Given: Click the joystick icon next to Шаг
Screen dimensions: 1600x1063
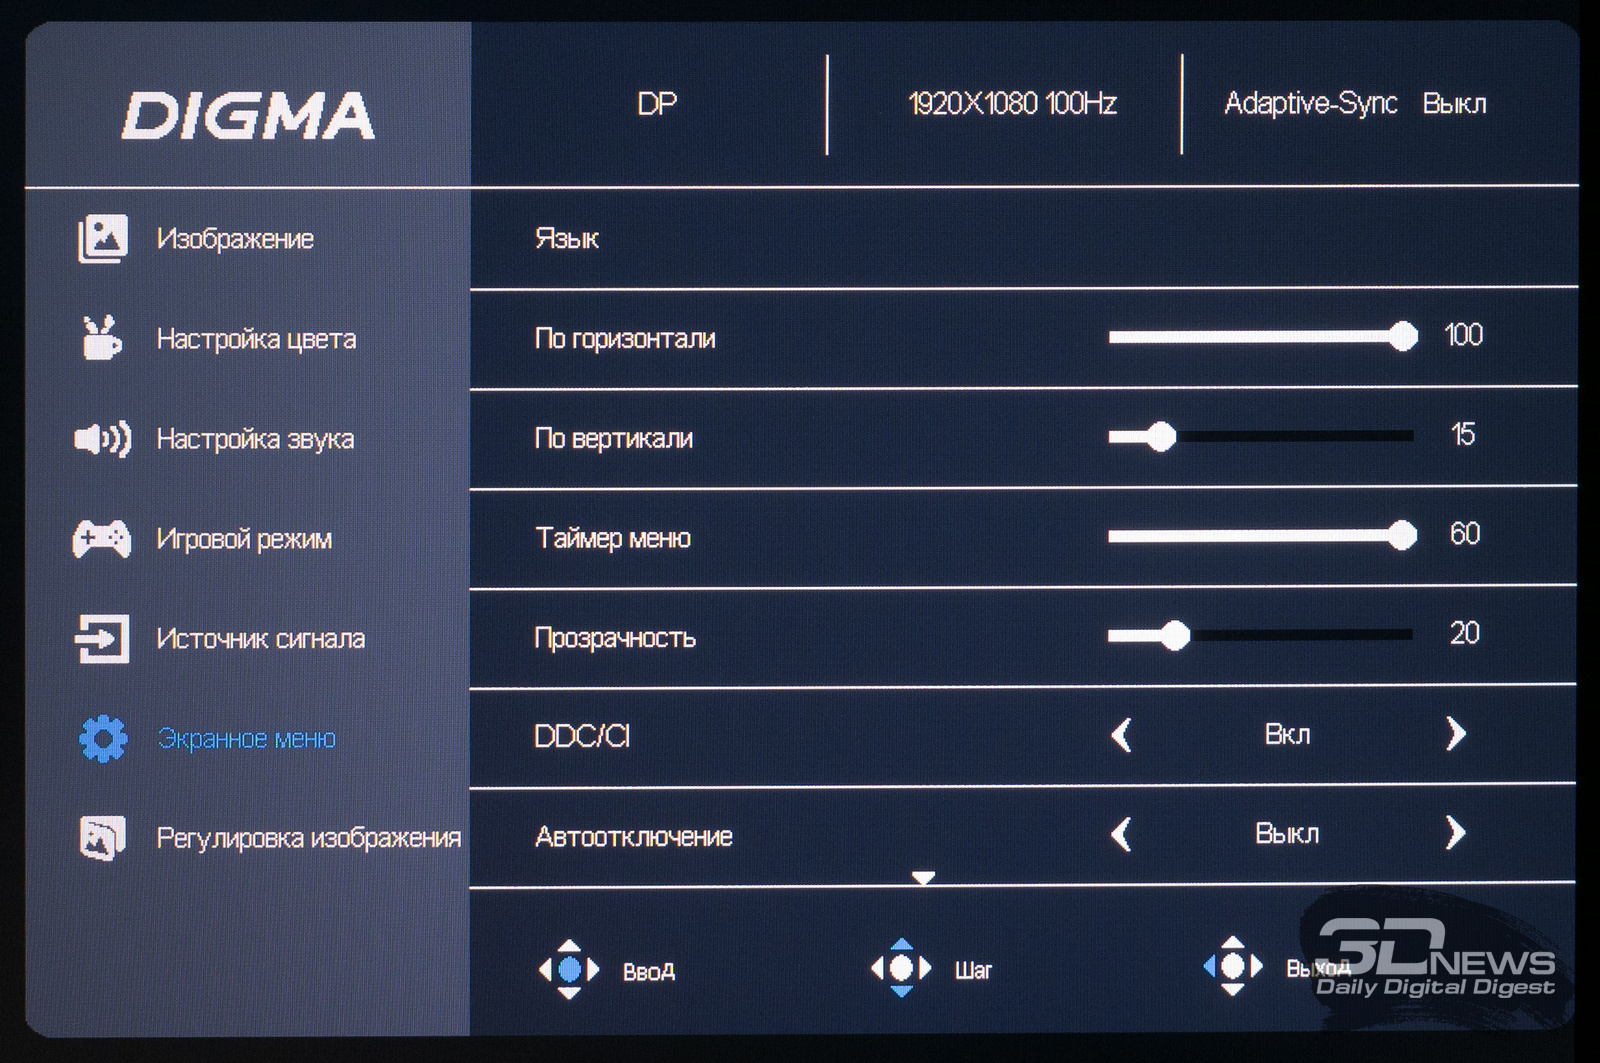Looking at the screenshot, I should tap(901, 967).
